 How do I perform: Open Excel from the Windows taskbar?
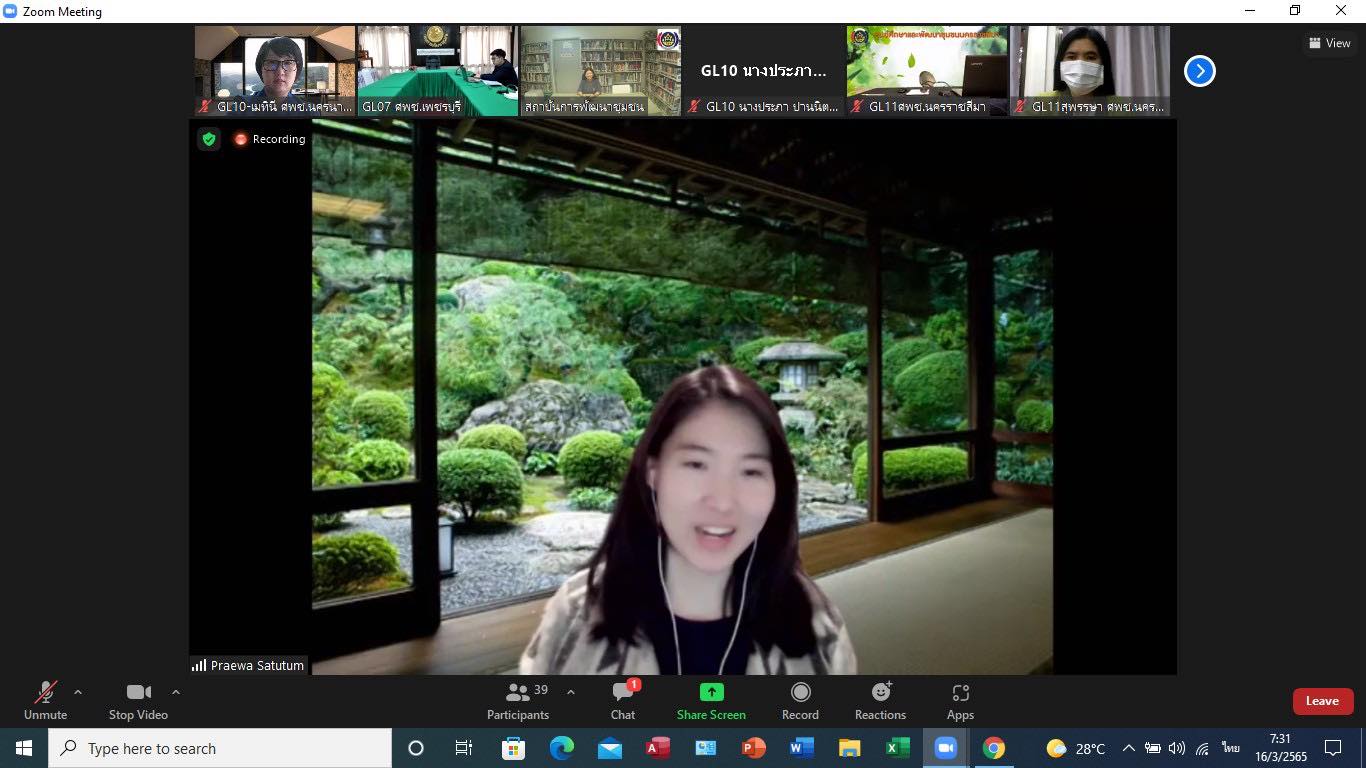point(897,748)
